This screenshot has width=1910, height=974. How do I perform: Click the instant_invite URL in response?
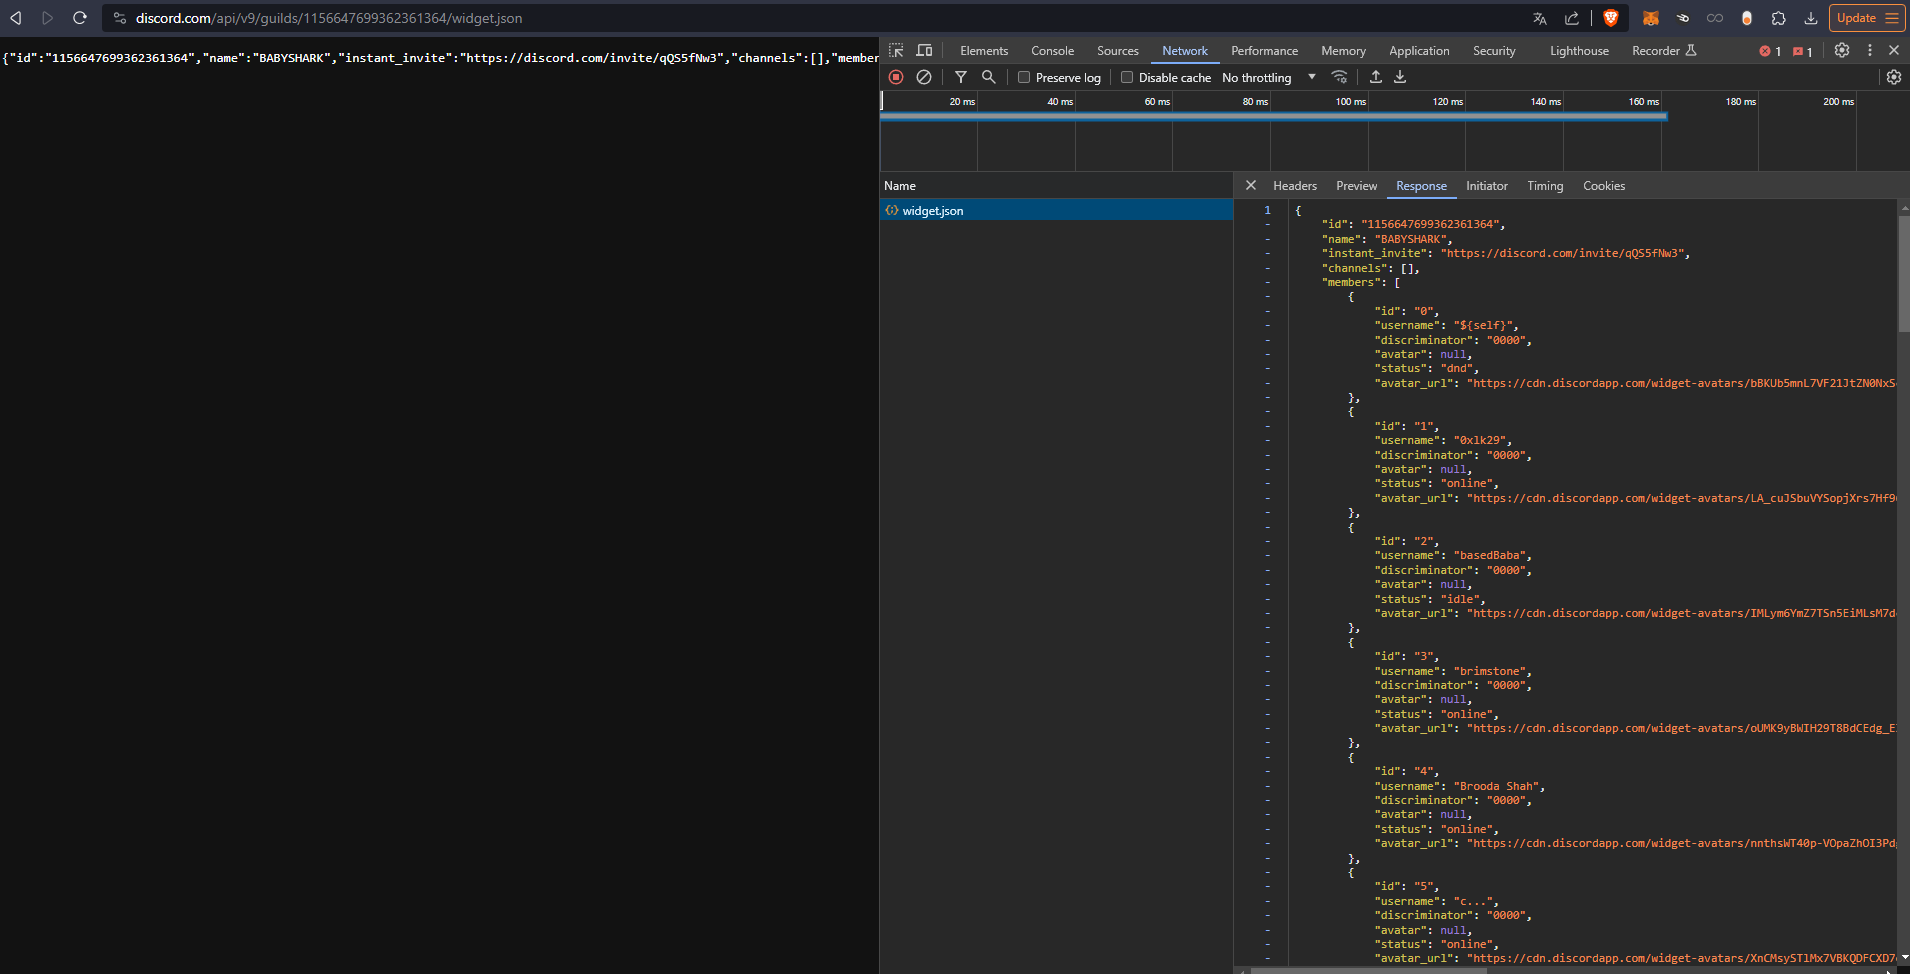coord(1564,254)
